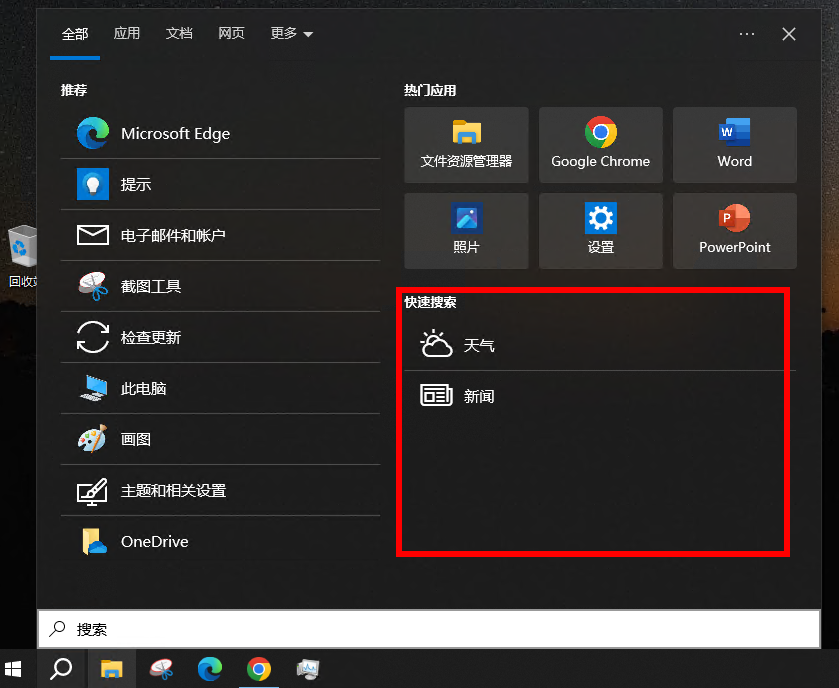Open the three-dots options menu
The height and width of the screenshot is (688, 839).
[747, 34]
